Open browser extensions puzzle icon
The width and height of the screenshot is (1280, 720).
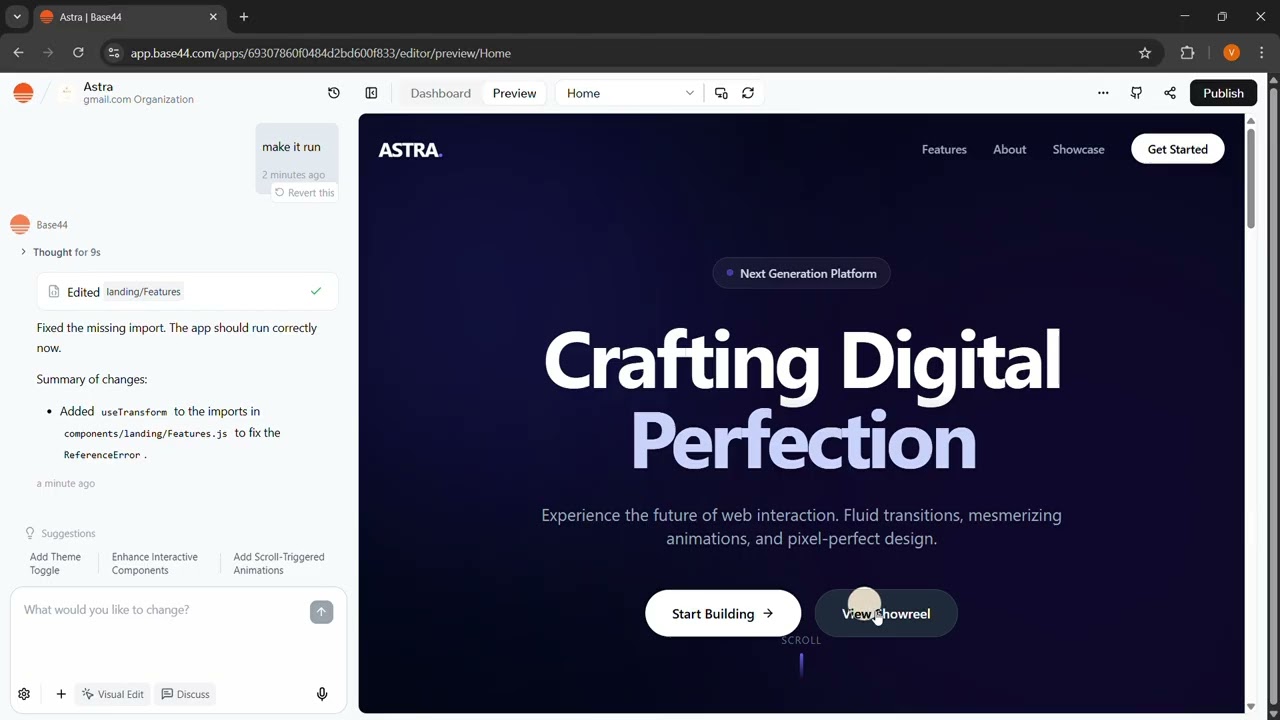coord(1188,53)
